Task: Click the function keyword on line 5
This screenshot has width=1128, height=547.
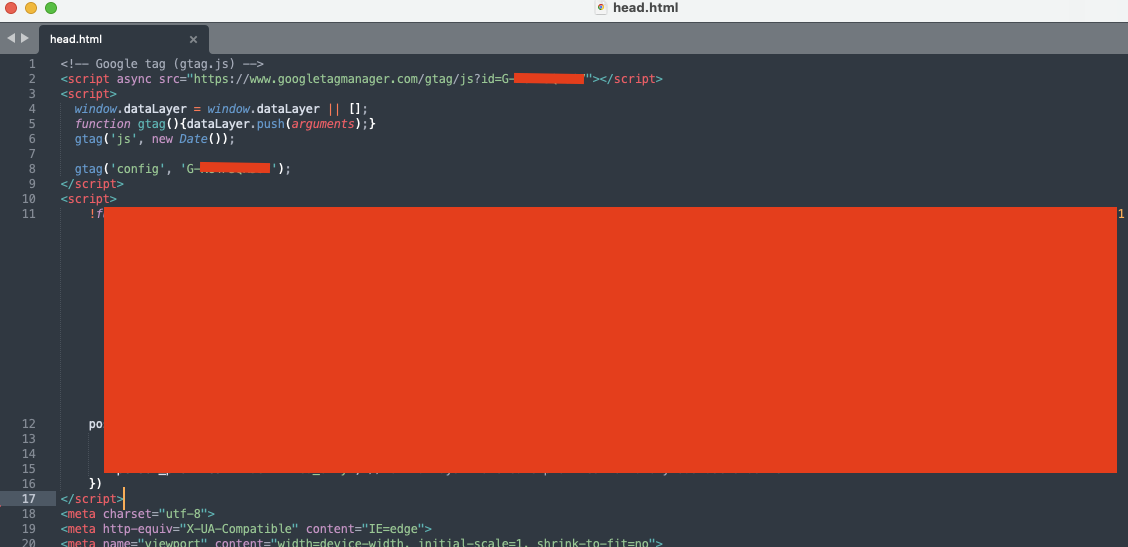Action: coord(102,124)
